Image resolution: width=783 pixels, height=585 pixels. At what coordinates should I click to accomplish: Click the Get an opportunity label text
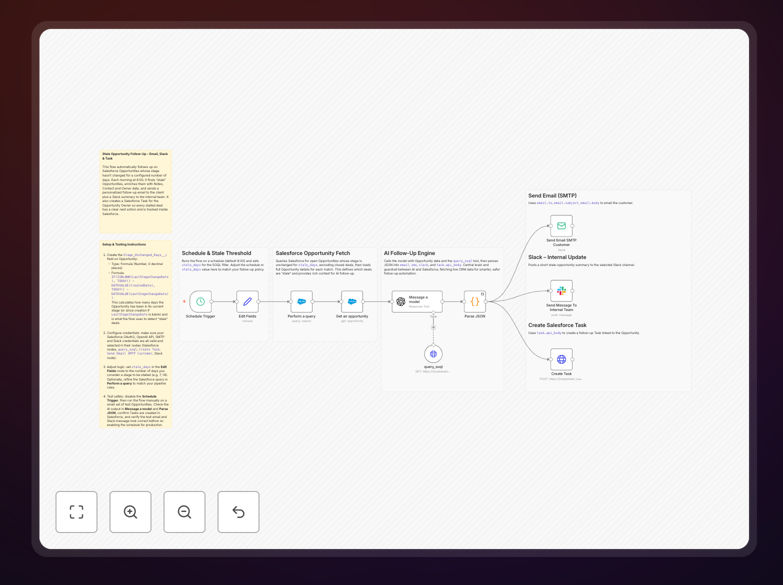click(x=352, y=316)
